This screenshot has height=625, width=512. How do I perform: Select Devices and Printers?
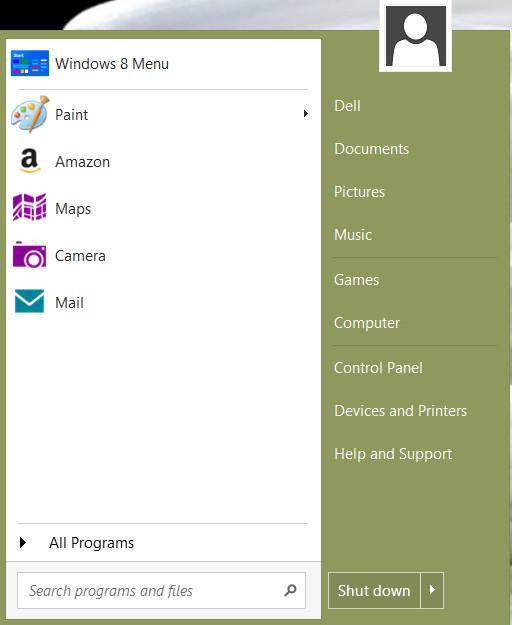pos(400,411)
